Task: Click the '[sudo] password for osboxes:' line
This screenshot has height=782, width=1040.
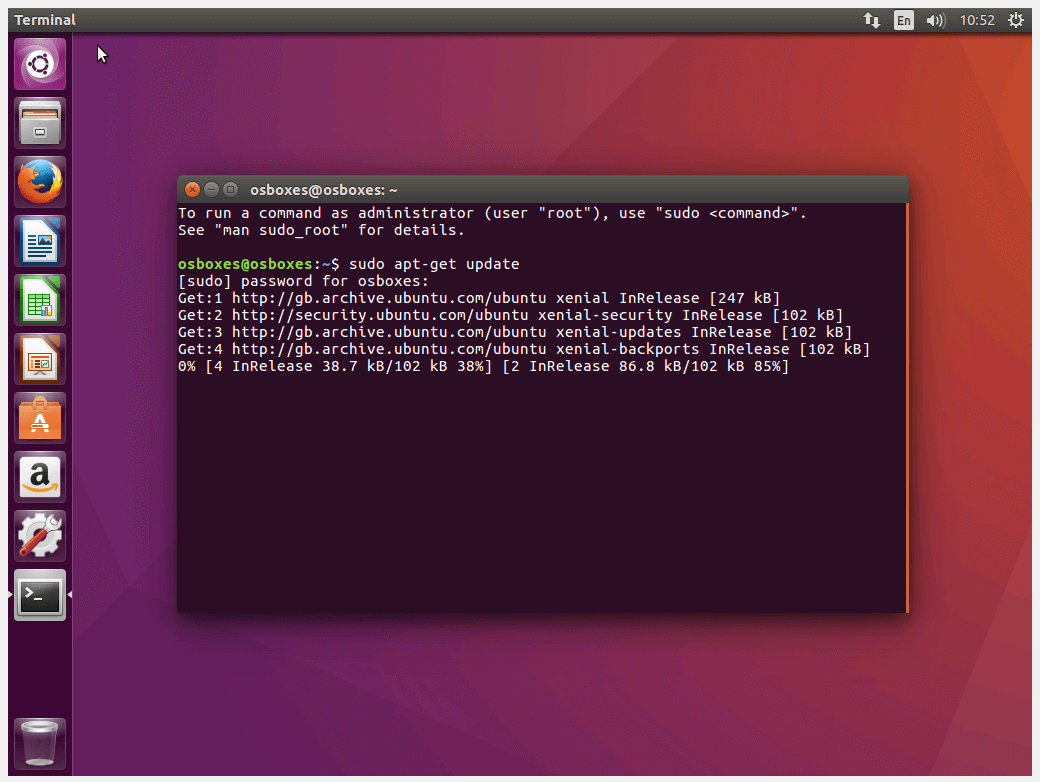Action: [304, 281]
